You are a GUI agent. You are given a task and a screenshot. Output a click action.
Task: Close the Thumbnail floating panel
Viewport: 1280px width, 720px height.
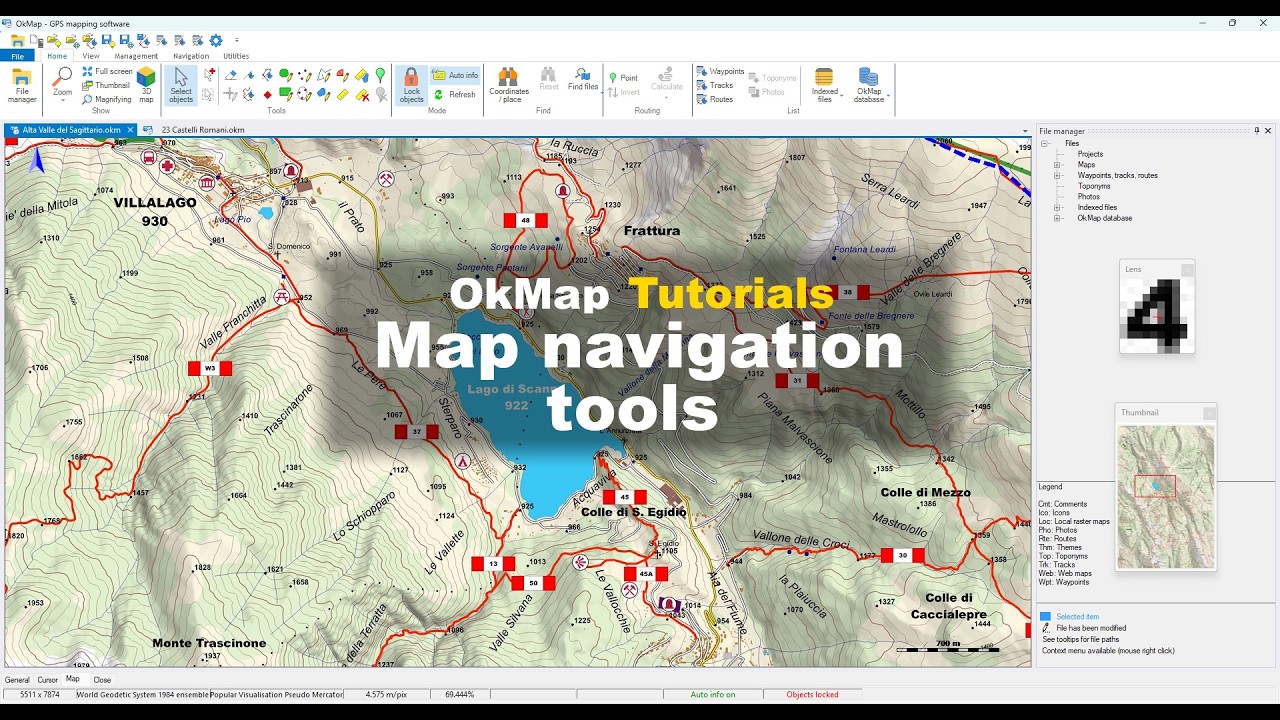click(1209, 413)
